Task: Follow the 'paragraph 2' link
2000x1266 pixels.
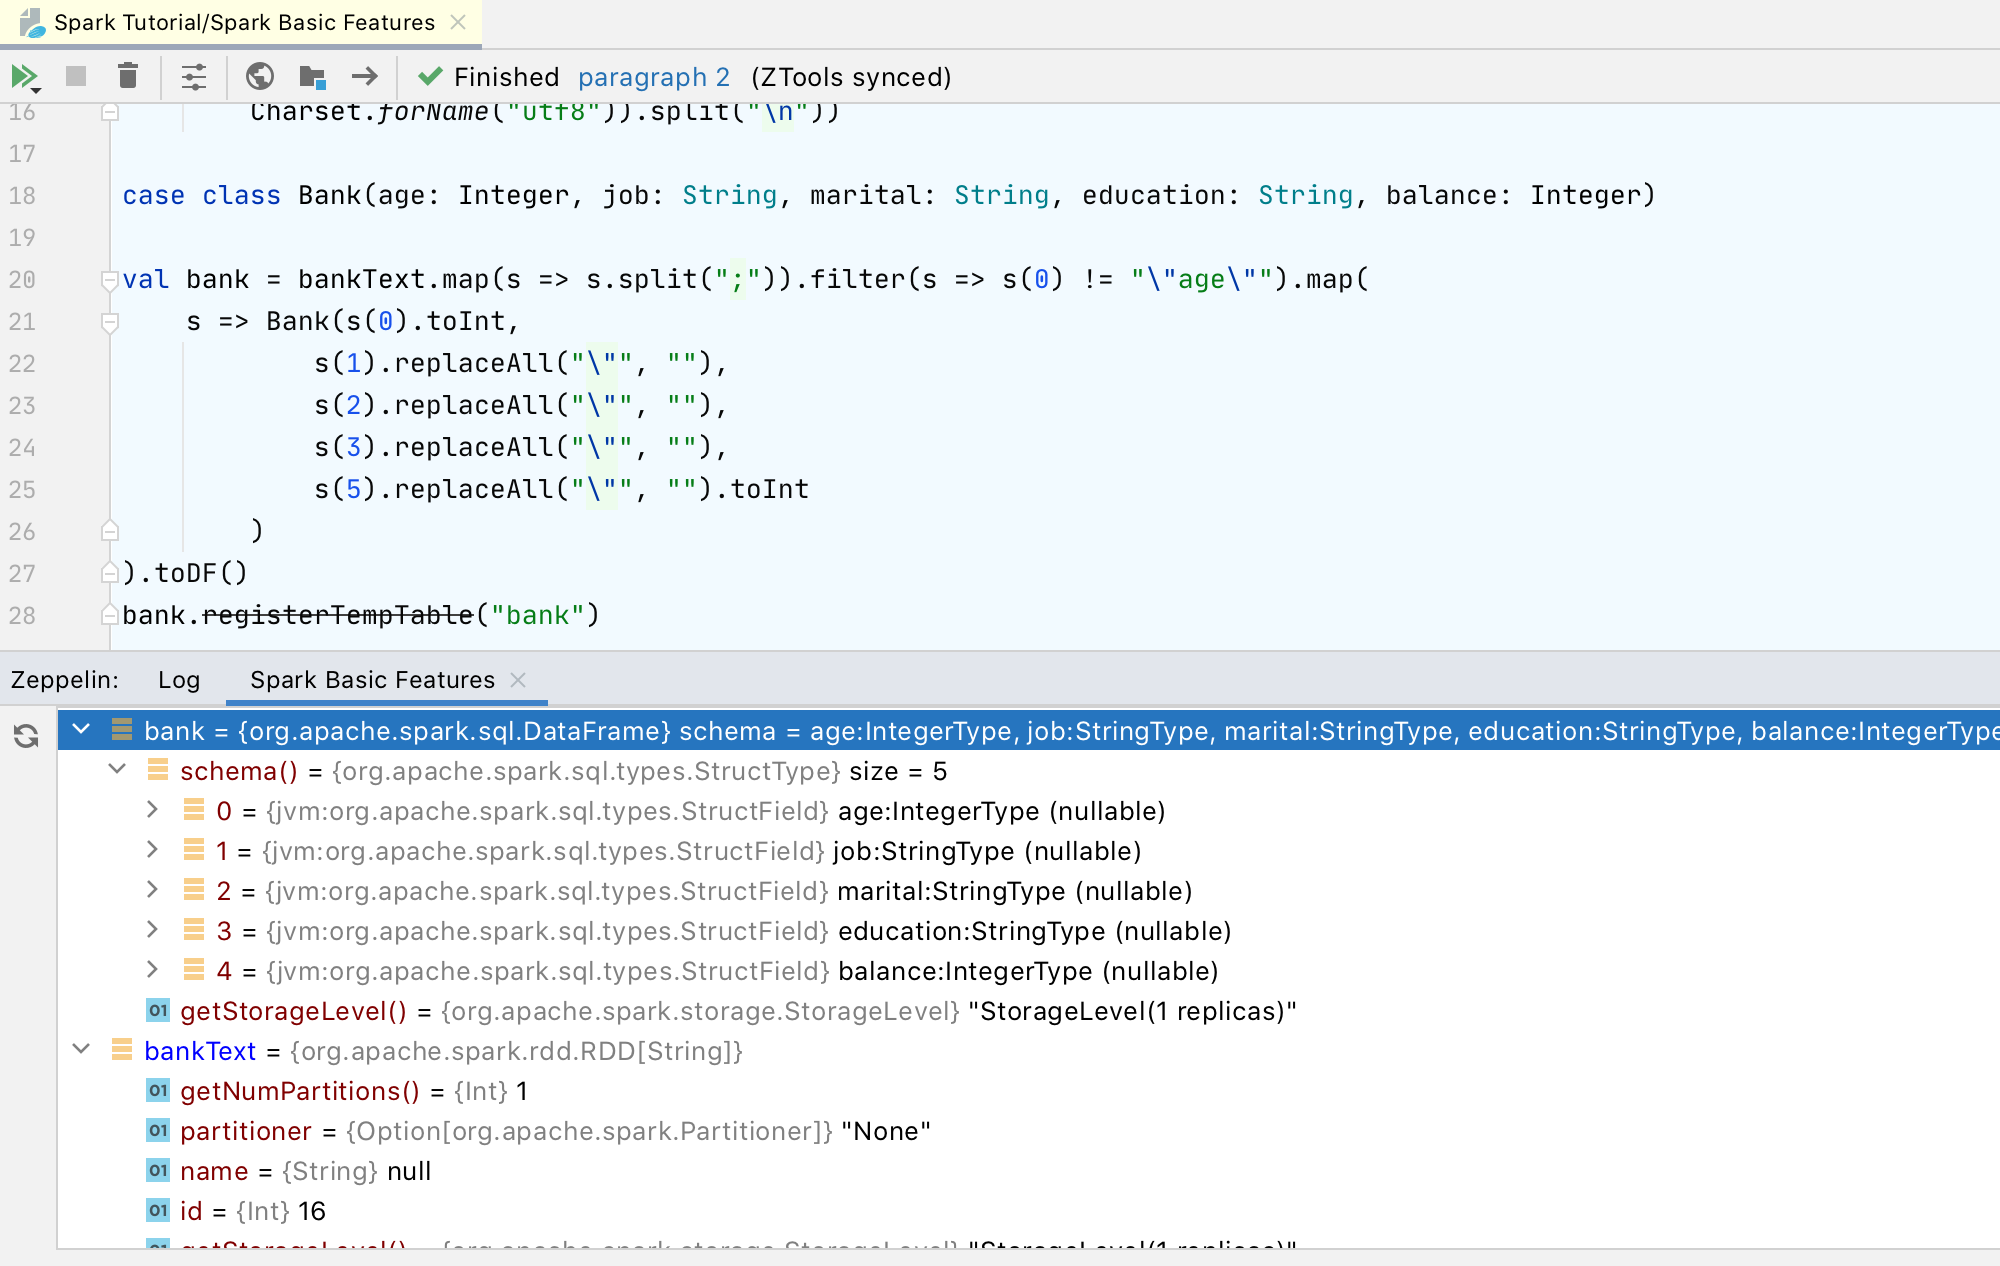Action: 654,77
